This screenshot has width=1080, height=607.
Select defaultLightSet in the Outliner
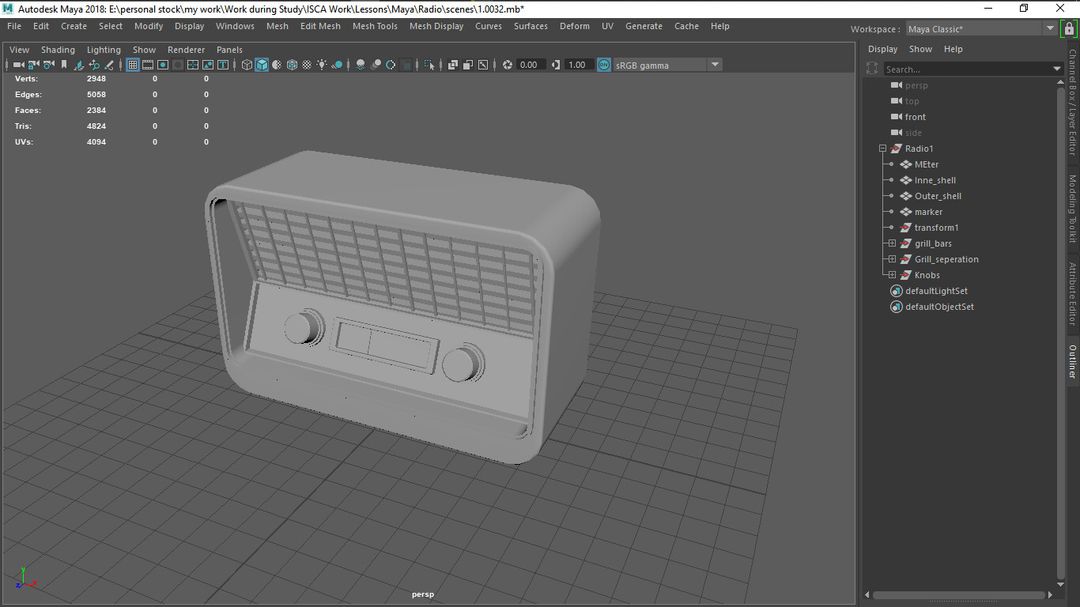point(936,291)
